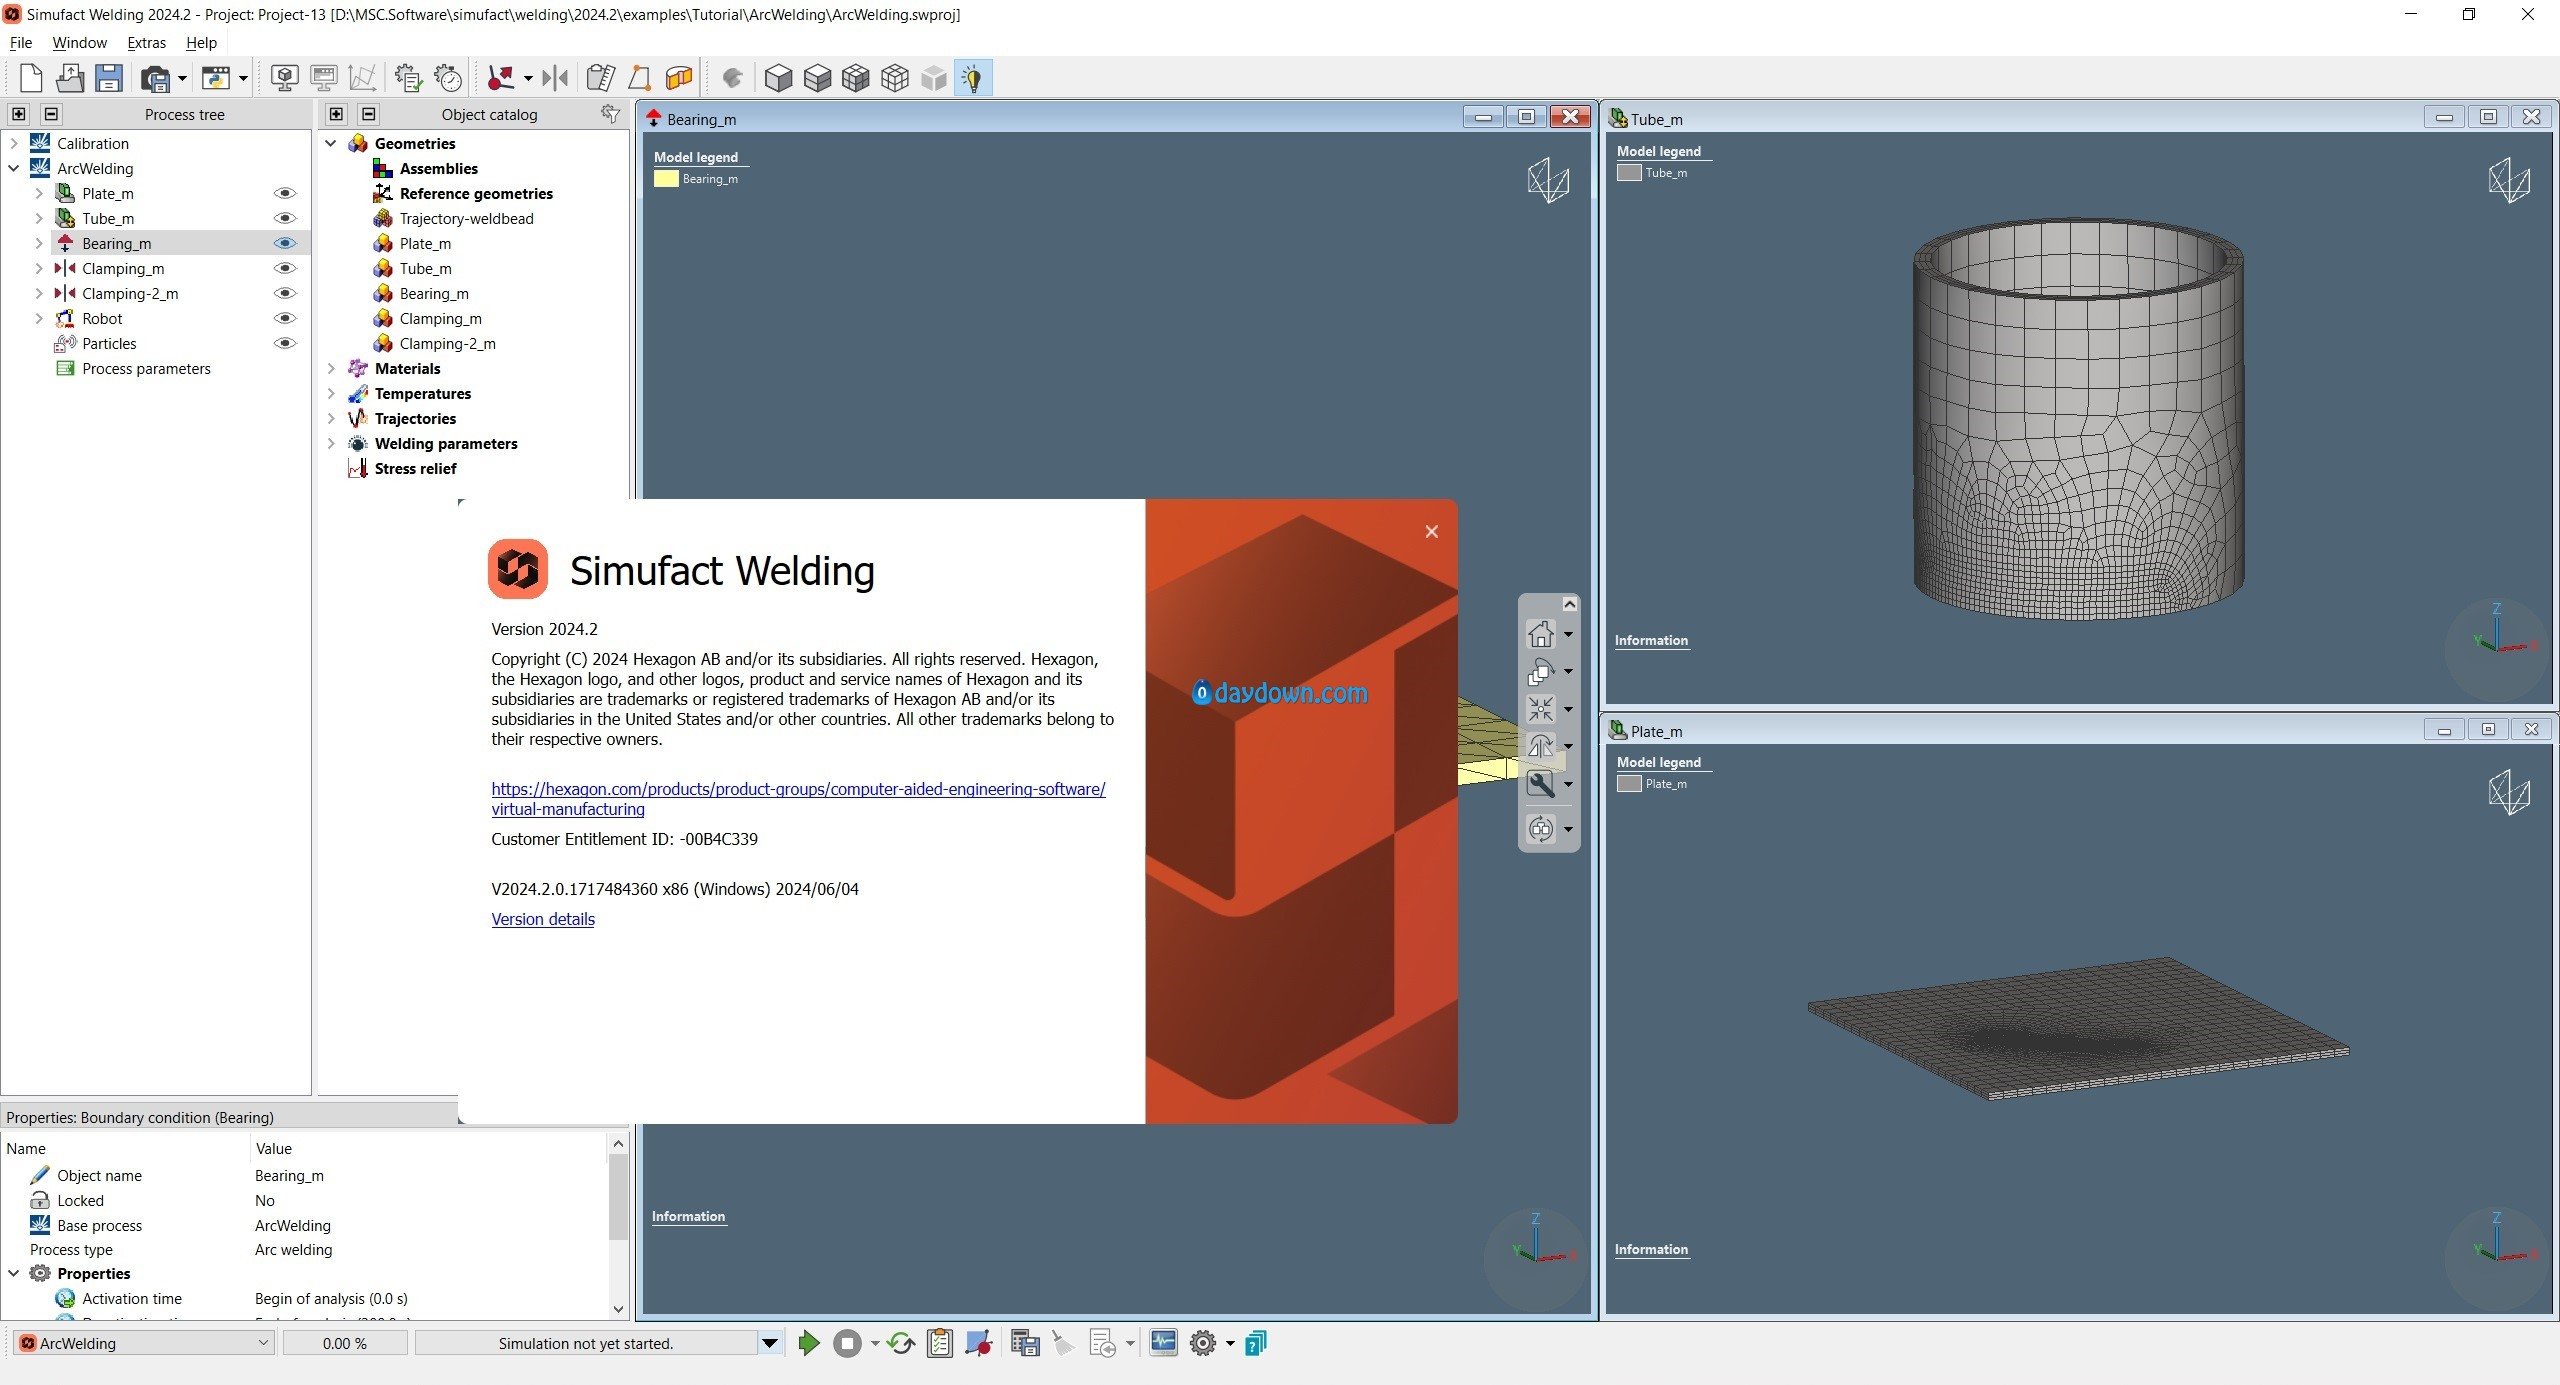Screen dimensions: 2560x1385
Task: Open the Window menu
Action: pos(79,43)
